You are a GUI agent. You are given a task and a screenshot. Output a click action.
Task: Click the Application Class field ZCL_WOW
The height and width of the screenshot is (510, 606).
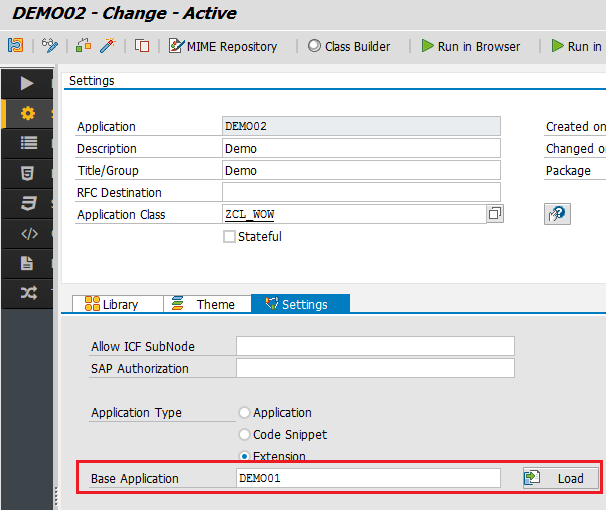point(354,214)
